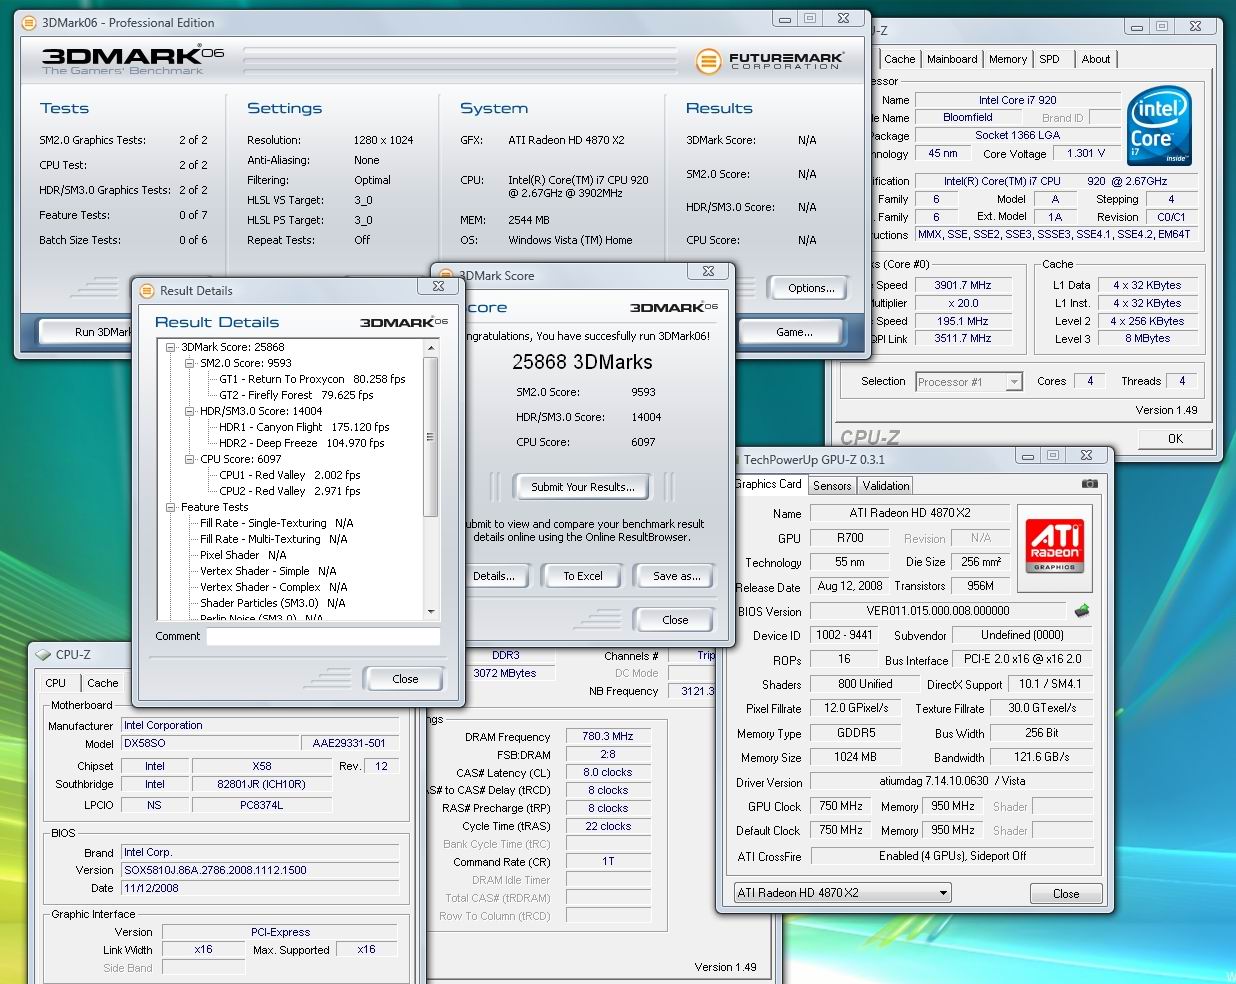
Task: Click the Futuremark Corporation logo
Action: click(x=770, y=62)
